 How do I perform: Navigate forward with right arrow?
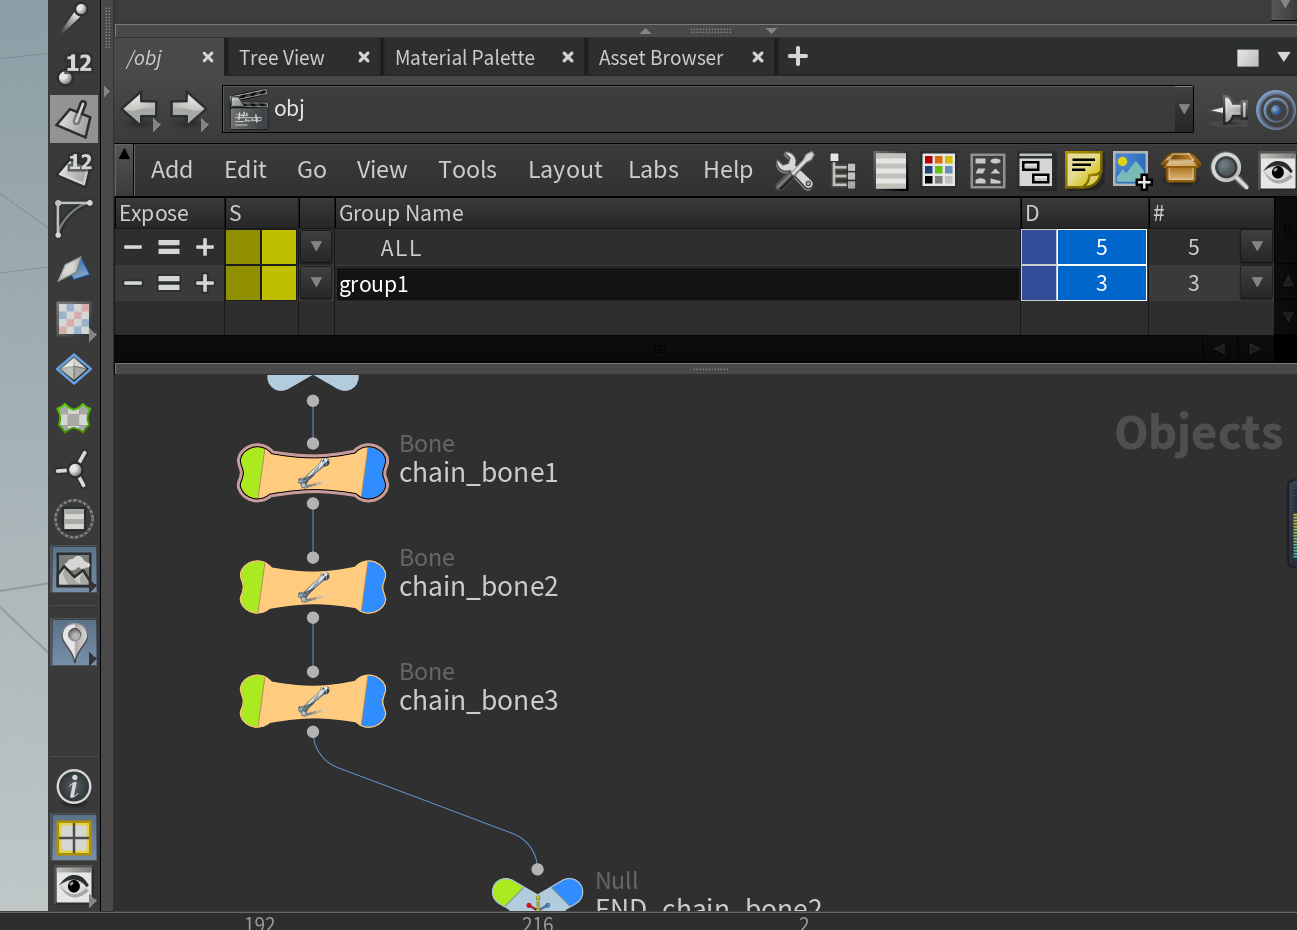188,109
